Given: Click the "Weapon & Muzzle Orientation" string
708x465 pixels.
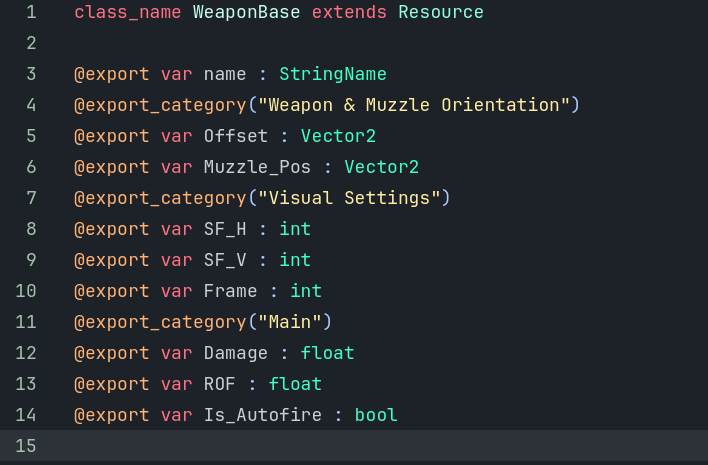Looking at the screenshot, I should [414, 105].
